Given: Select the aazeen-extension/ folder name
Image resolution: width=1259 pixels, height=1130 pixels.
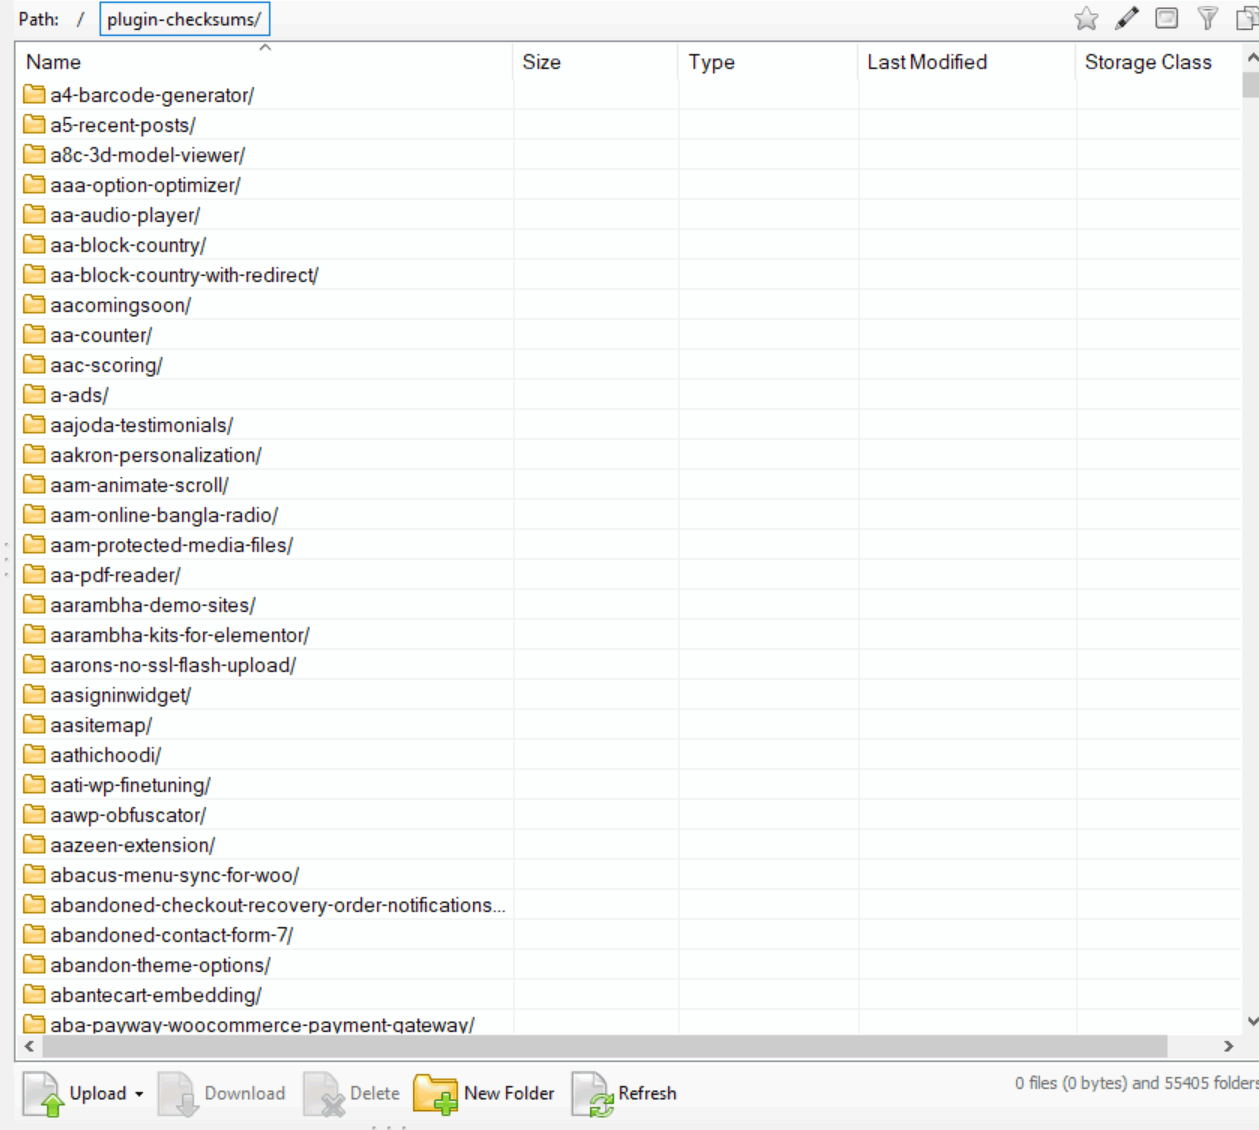Looking at the screenshot, I should tap(133, 845).
